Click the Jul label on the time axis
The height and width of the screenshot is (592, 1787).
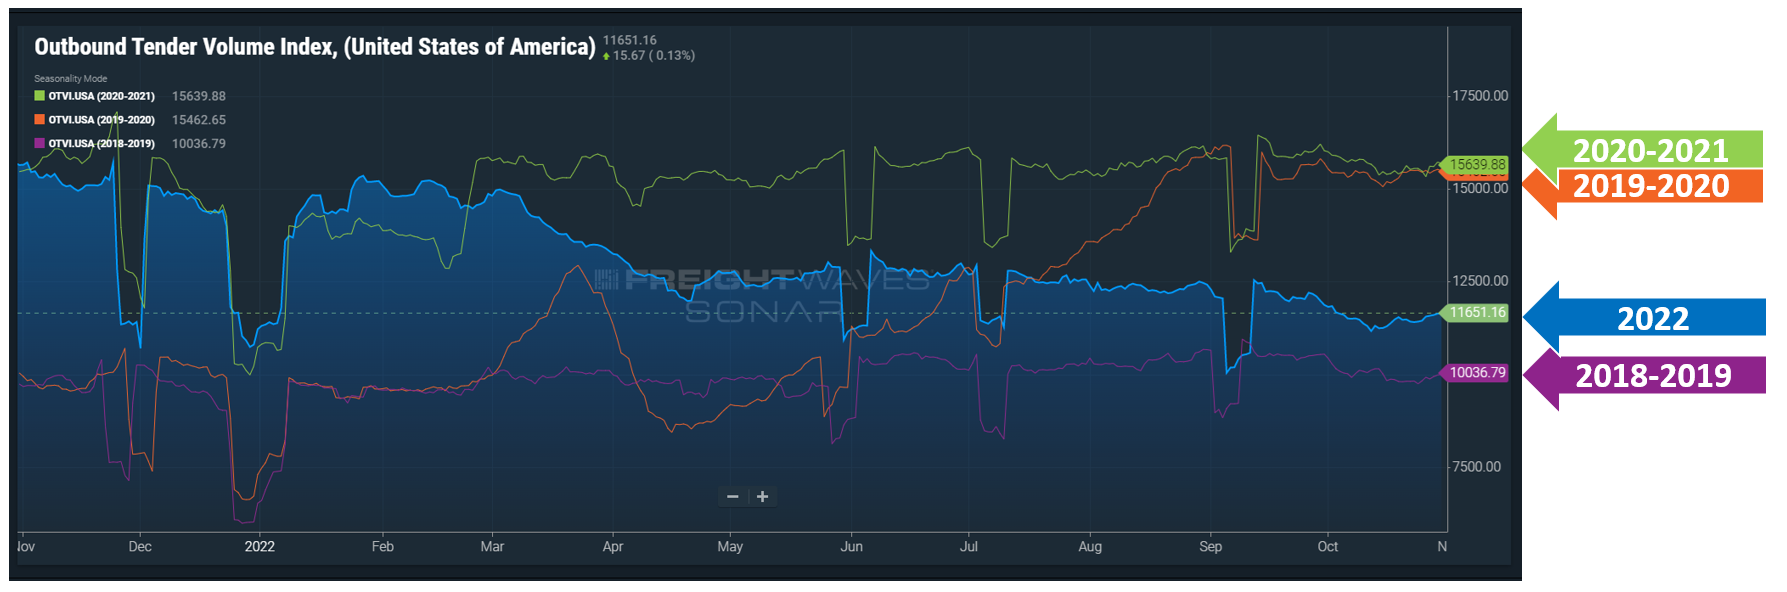(969, 547)
